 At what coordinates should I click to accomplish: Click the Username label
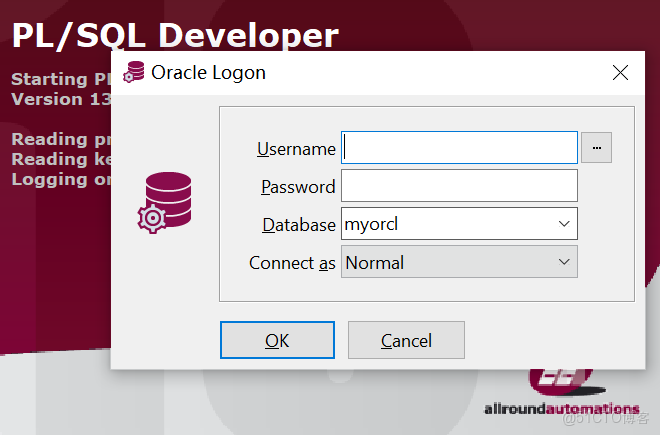(296, 149)
